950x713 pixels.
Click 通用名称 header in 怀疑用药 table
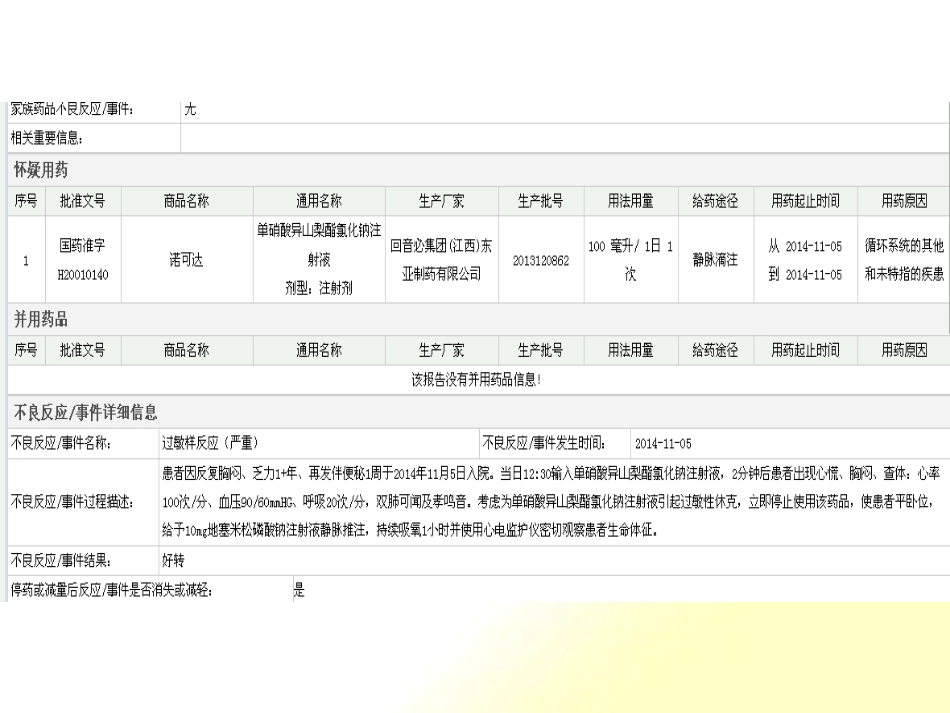click(319, 201)
